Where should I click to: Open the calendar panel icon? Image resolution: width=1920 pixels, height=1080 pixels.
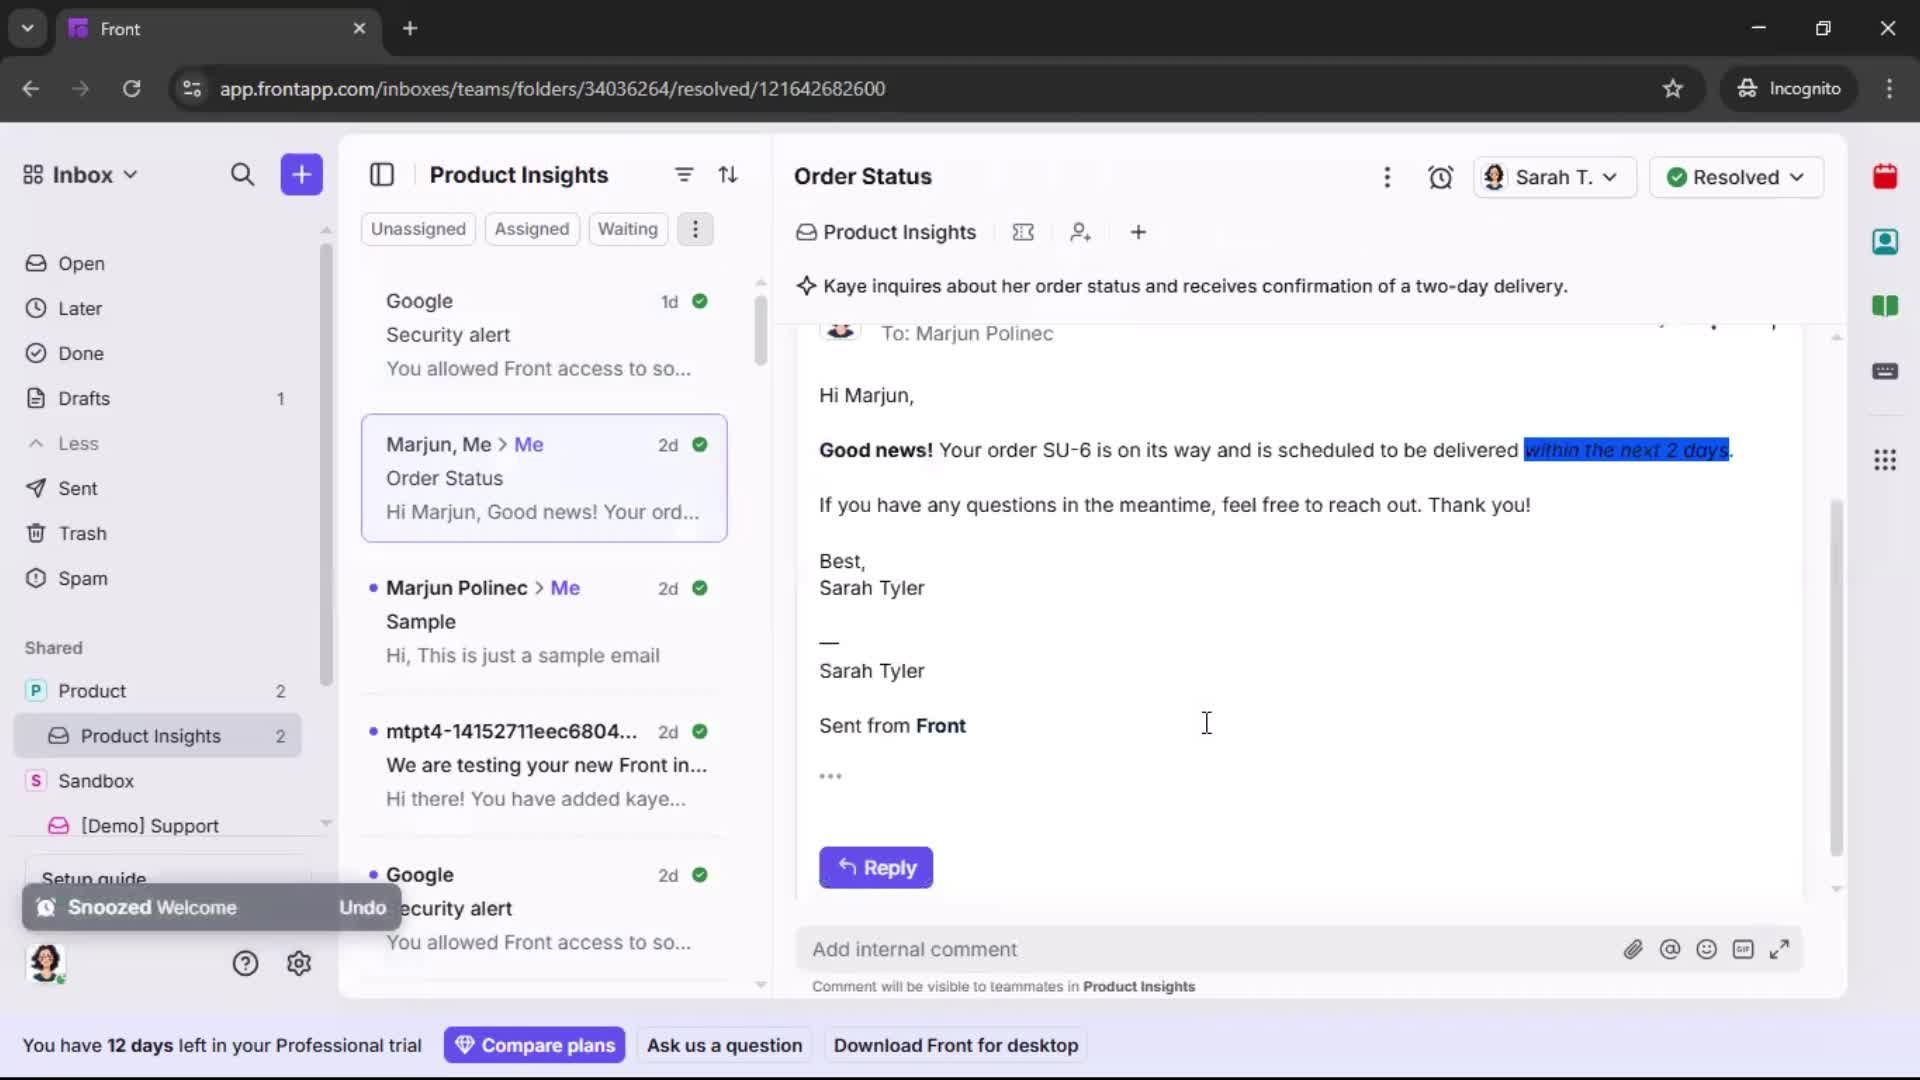(x=1886, y=176)
